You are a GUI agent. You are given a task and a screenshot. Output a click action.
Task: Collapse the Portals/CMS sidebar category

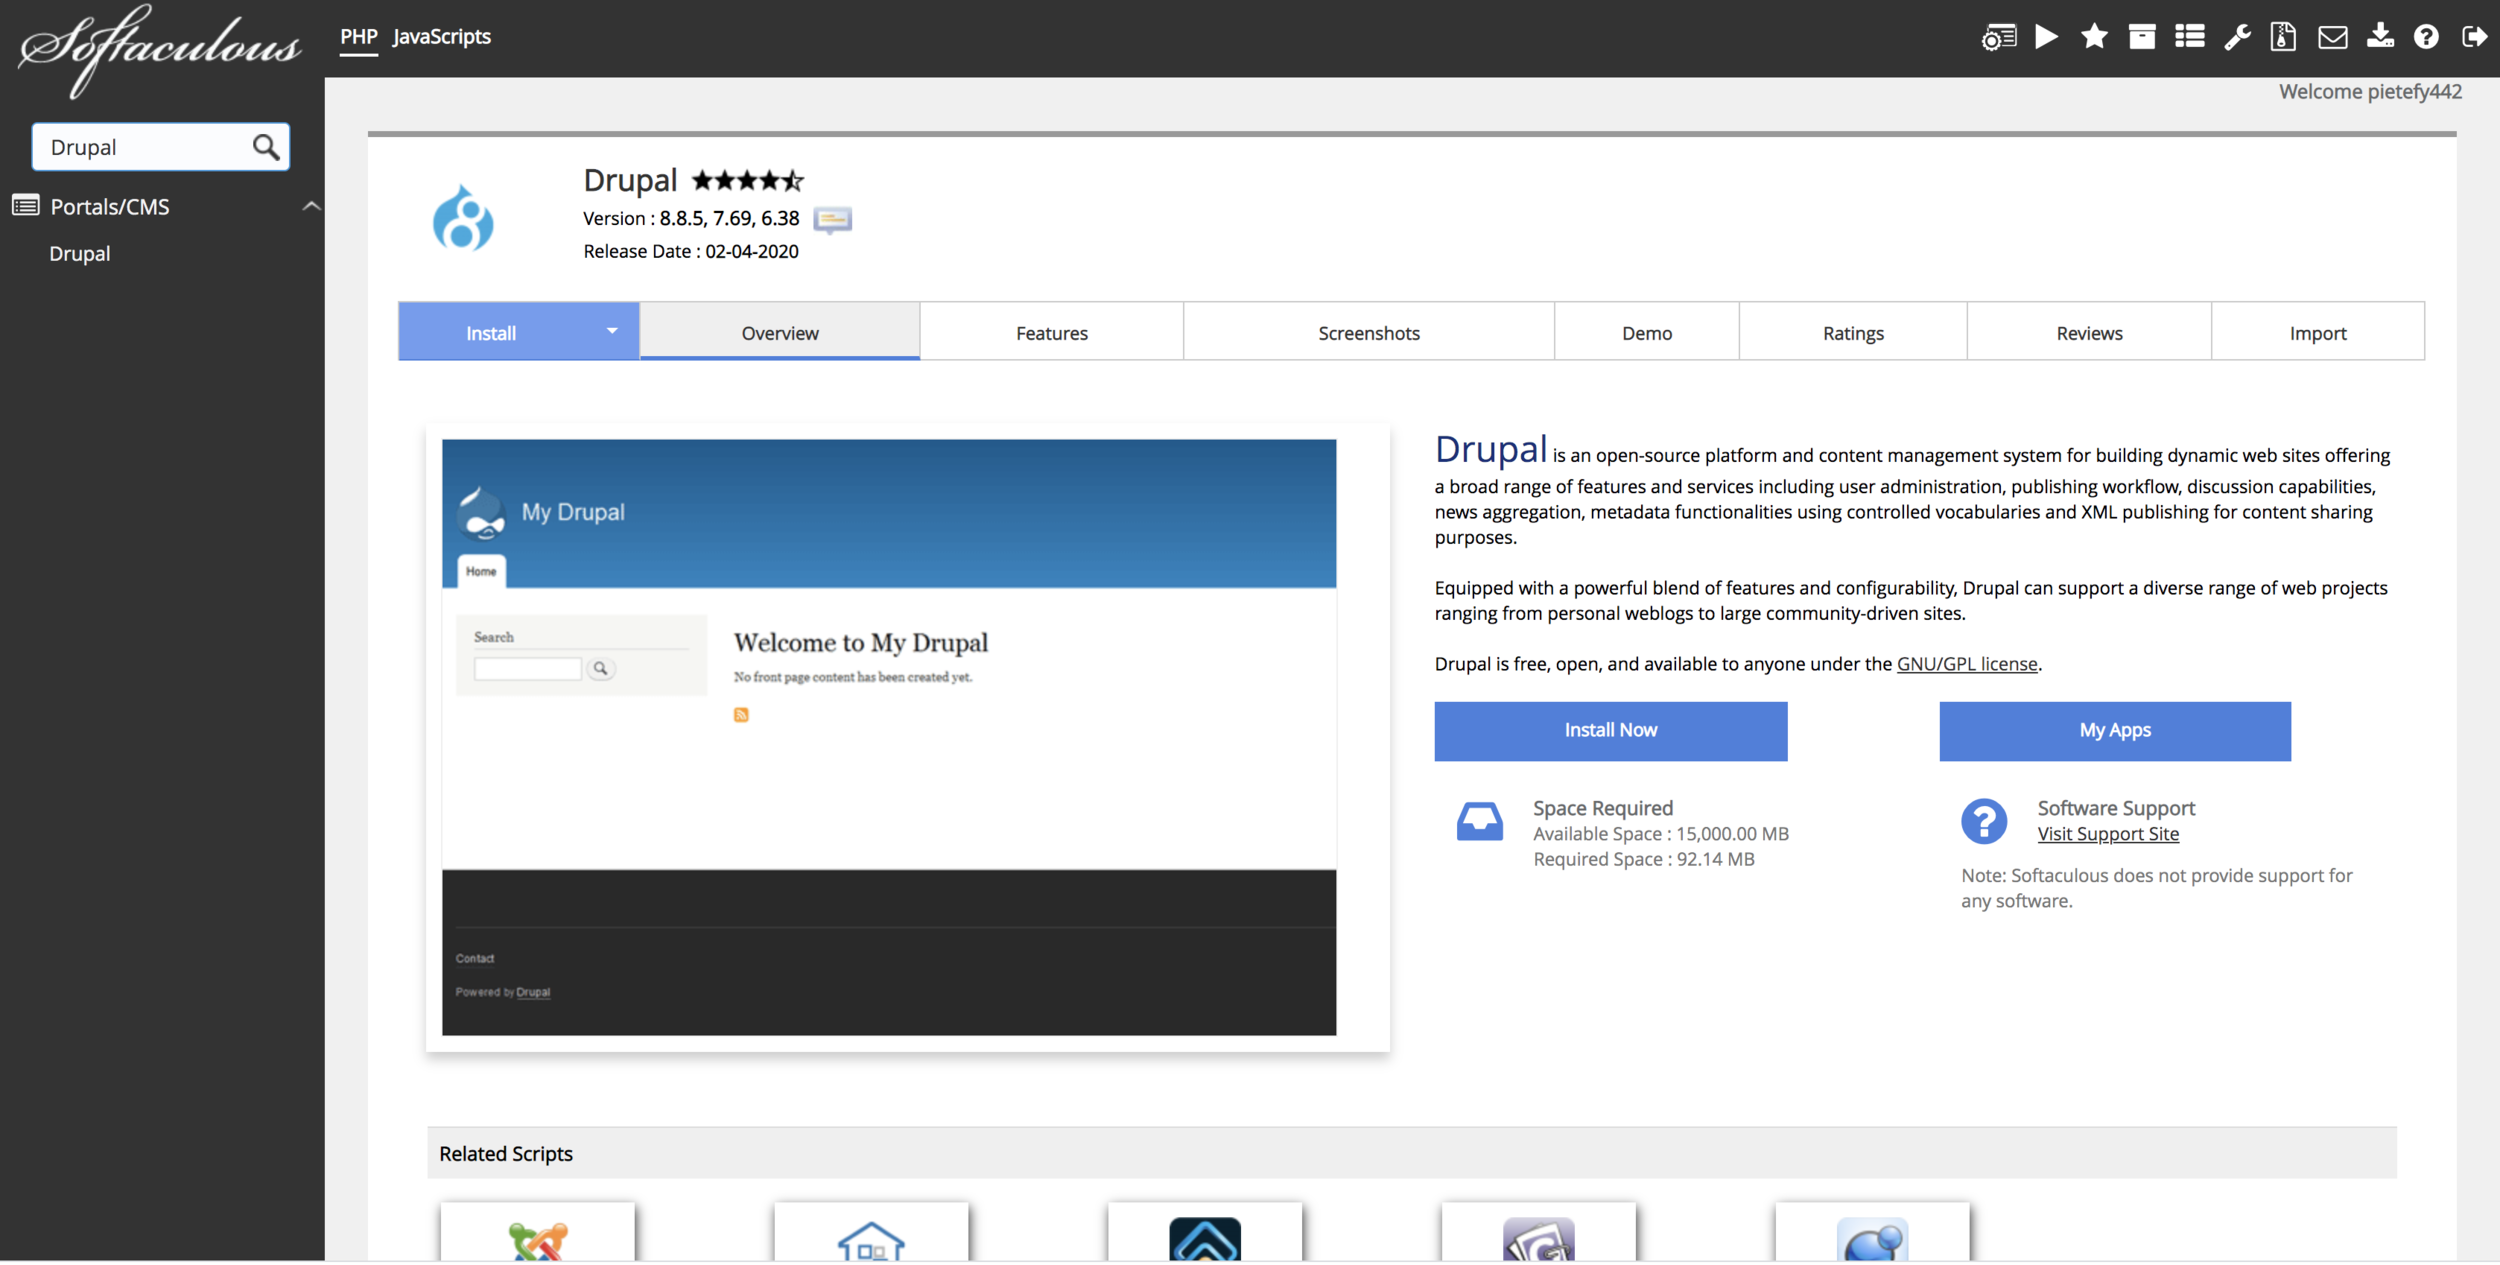point(311,207)
